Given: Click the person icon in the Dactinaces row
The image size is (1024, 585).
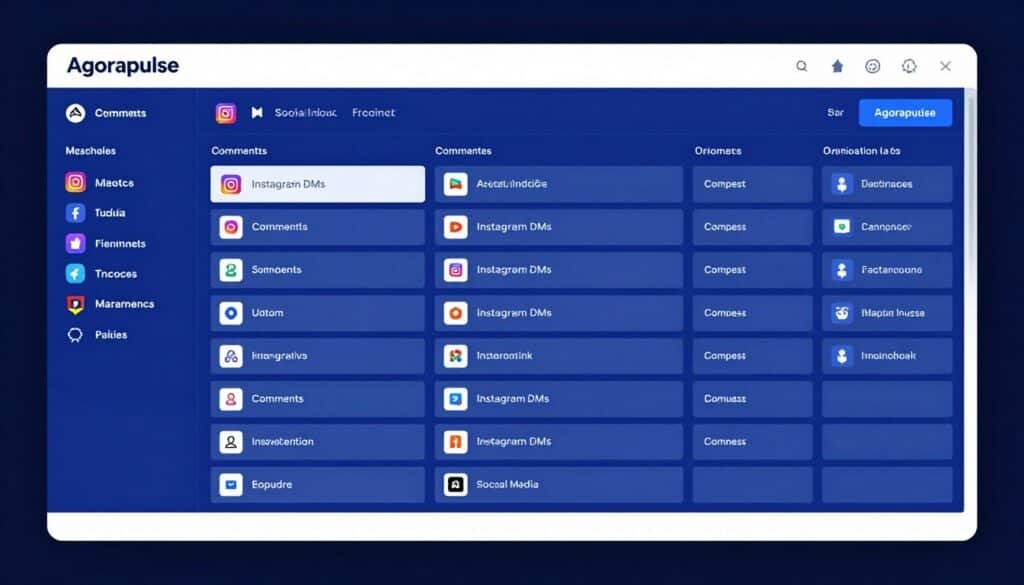Looking at the screenshot, I should [x=842, y=184].
